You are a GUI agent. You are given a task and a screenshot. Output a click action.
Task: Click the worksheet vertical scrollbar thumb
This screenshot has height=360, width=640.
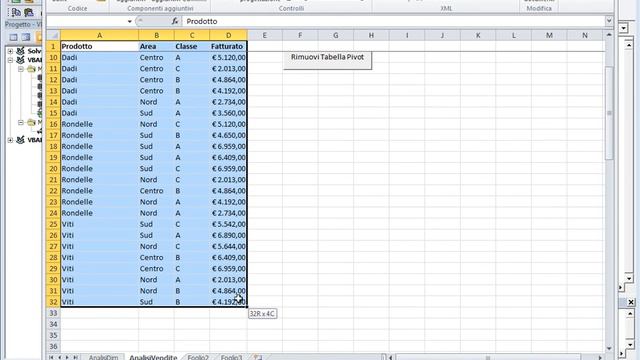(x=609, y=113)
